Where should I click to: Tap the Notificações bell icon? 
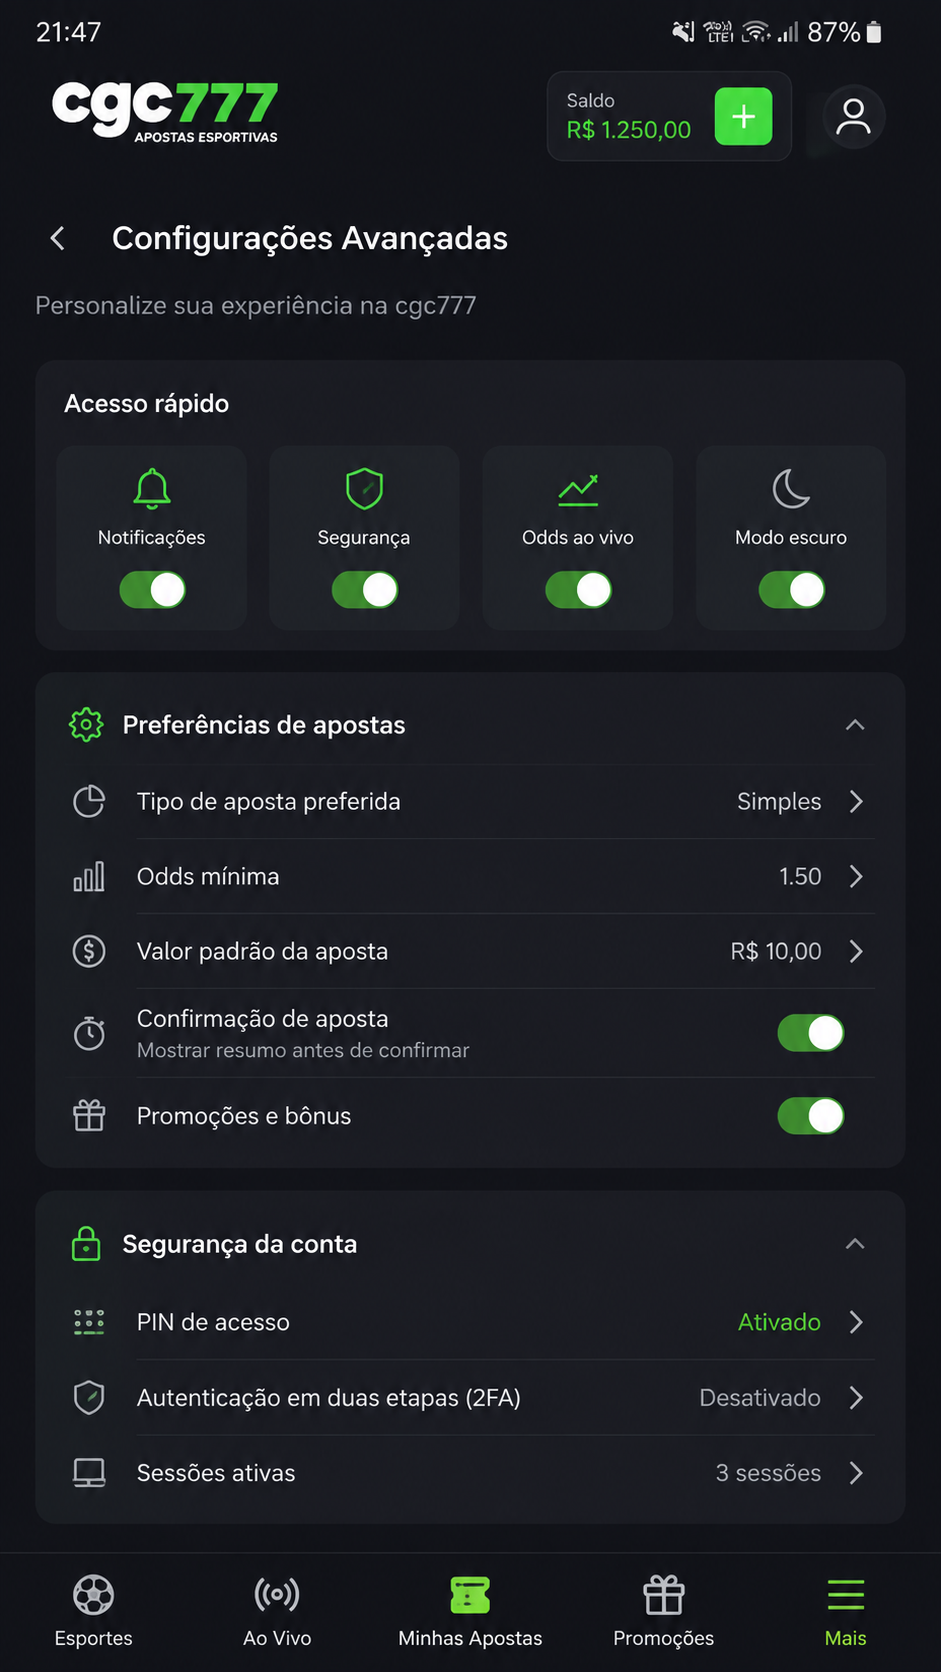click(152, 489)
